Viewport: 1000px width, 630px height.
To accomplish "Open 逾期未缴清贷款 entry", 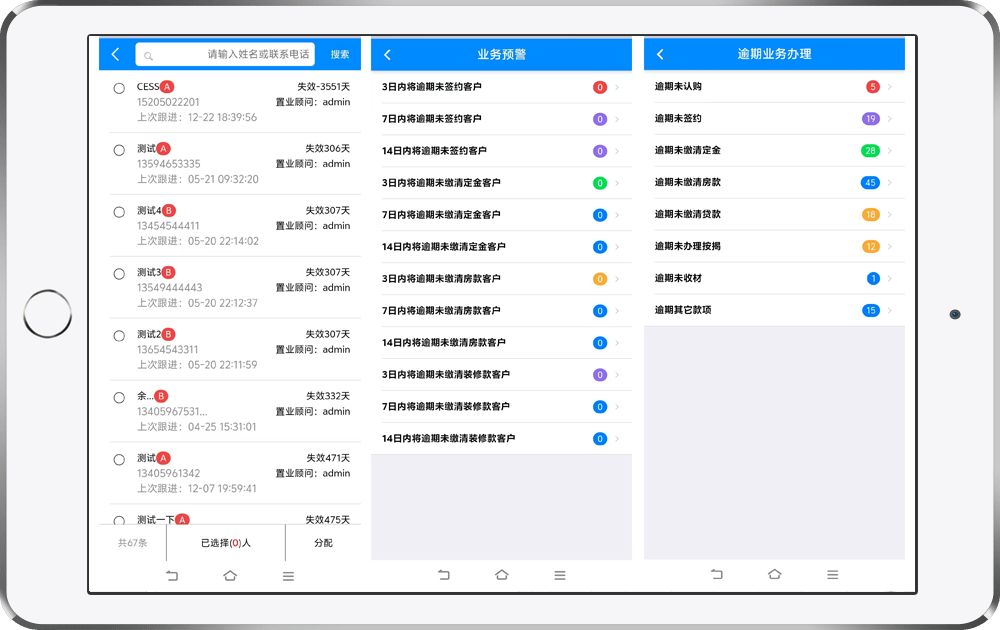I will click(774, 214).
